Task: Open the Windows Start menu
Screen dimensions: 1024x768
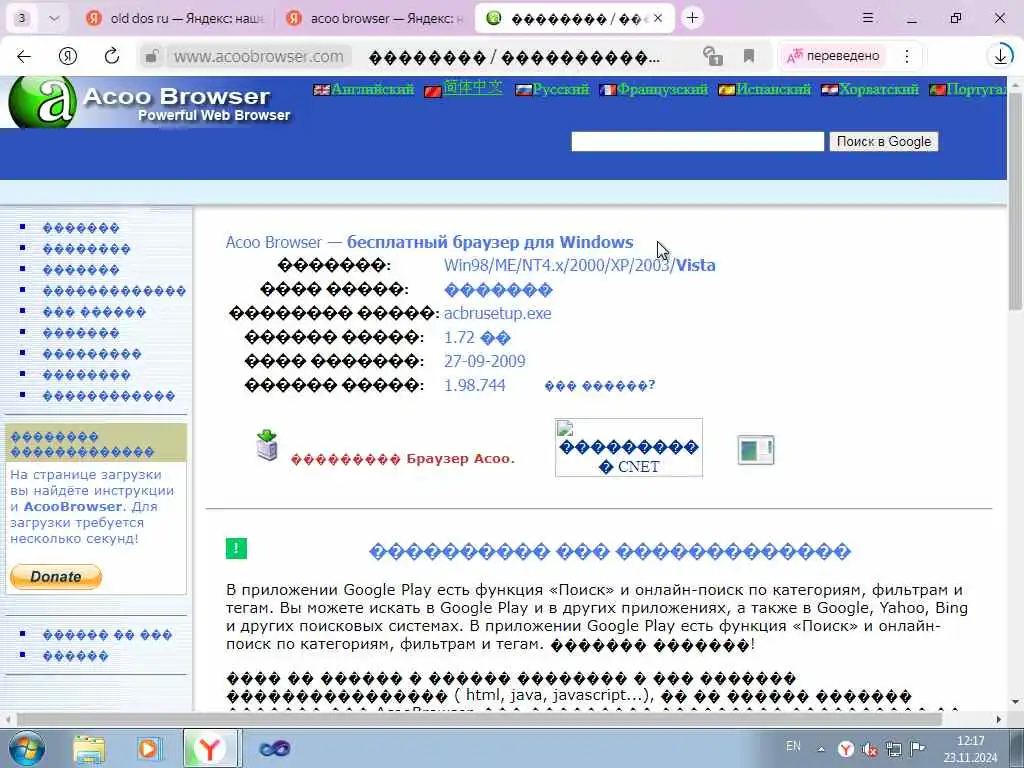Action: pyautogui.click(x=26, y=749)
